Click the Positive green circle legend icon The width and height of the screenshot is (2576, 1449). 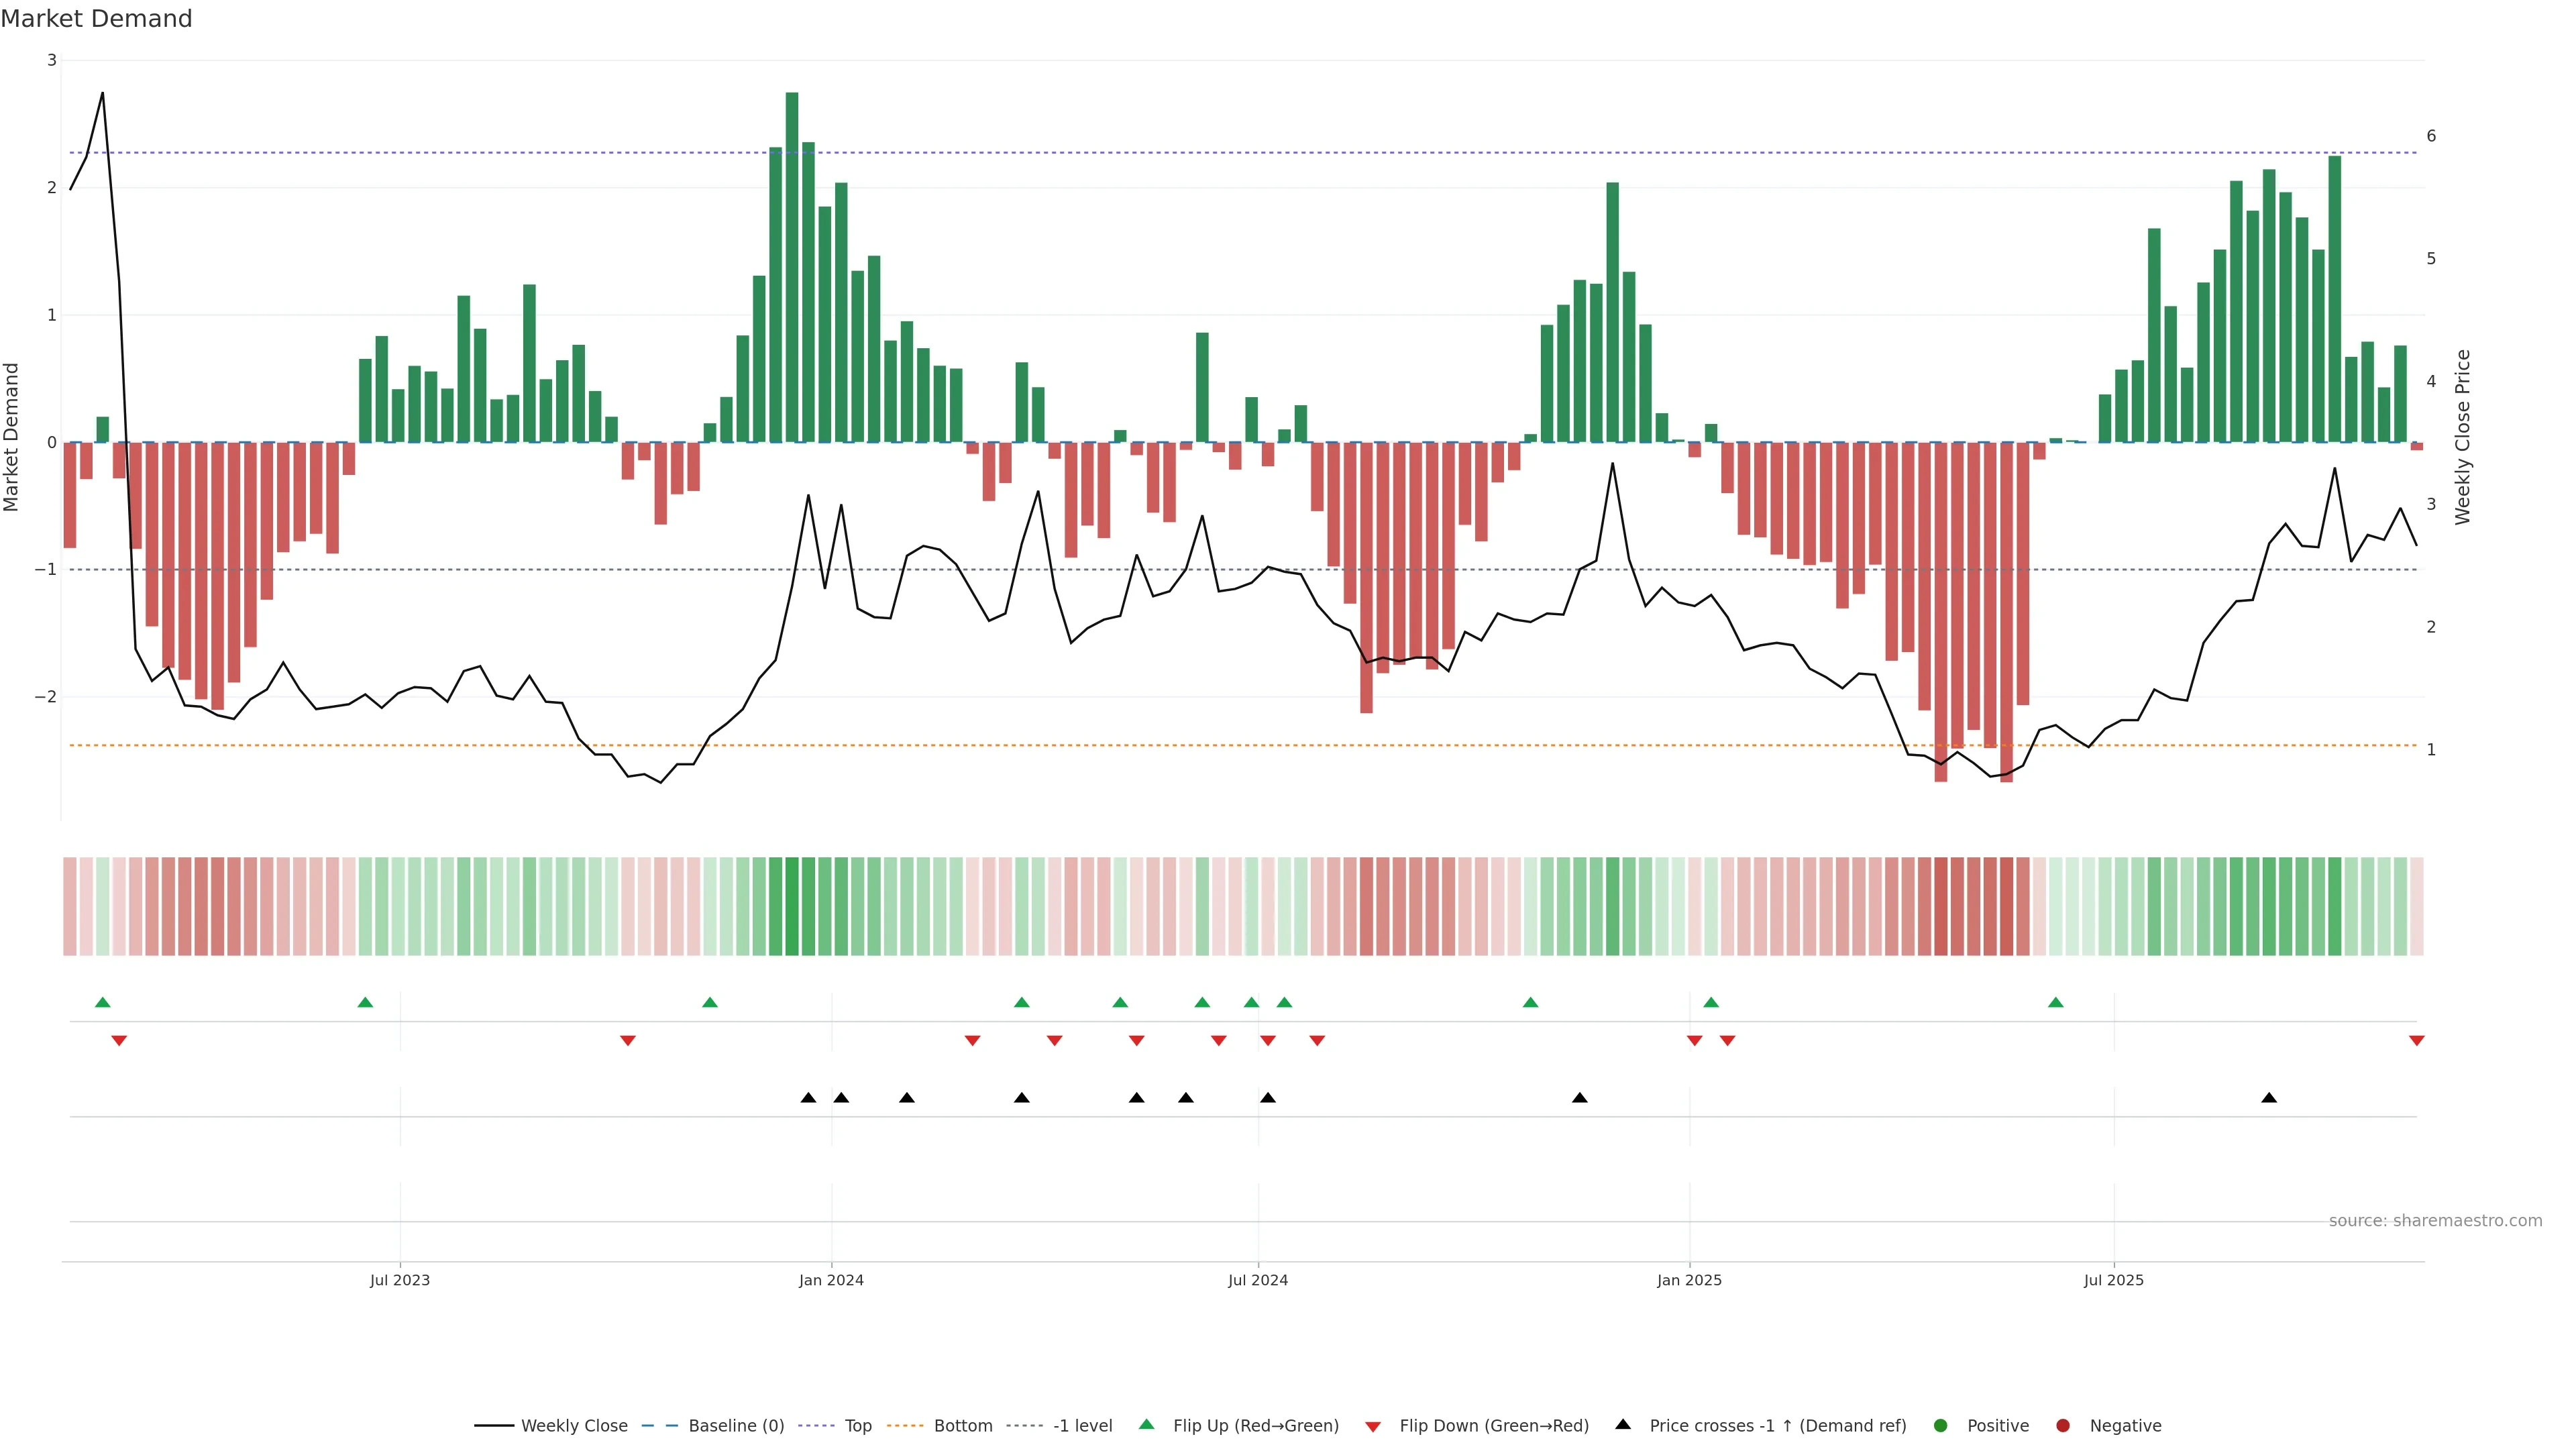[1941, 1426]
